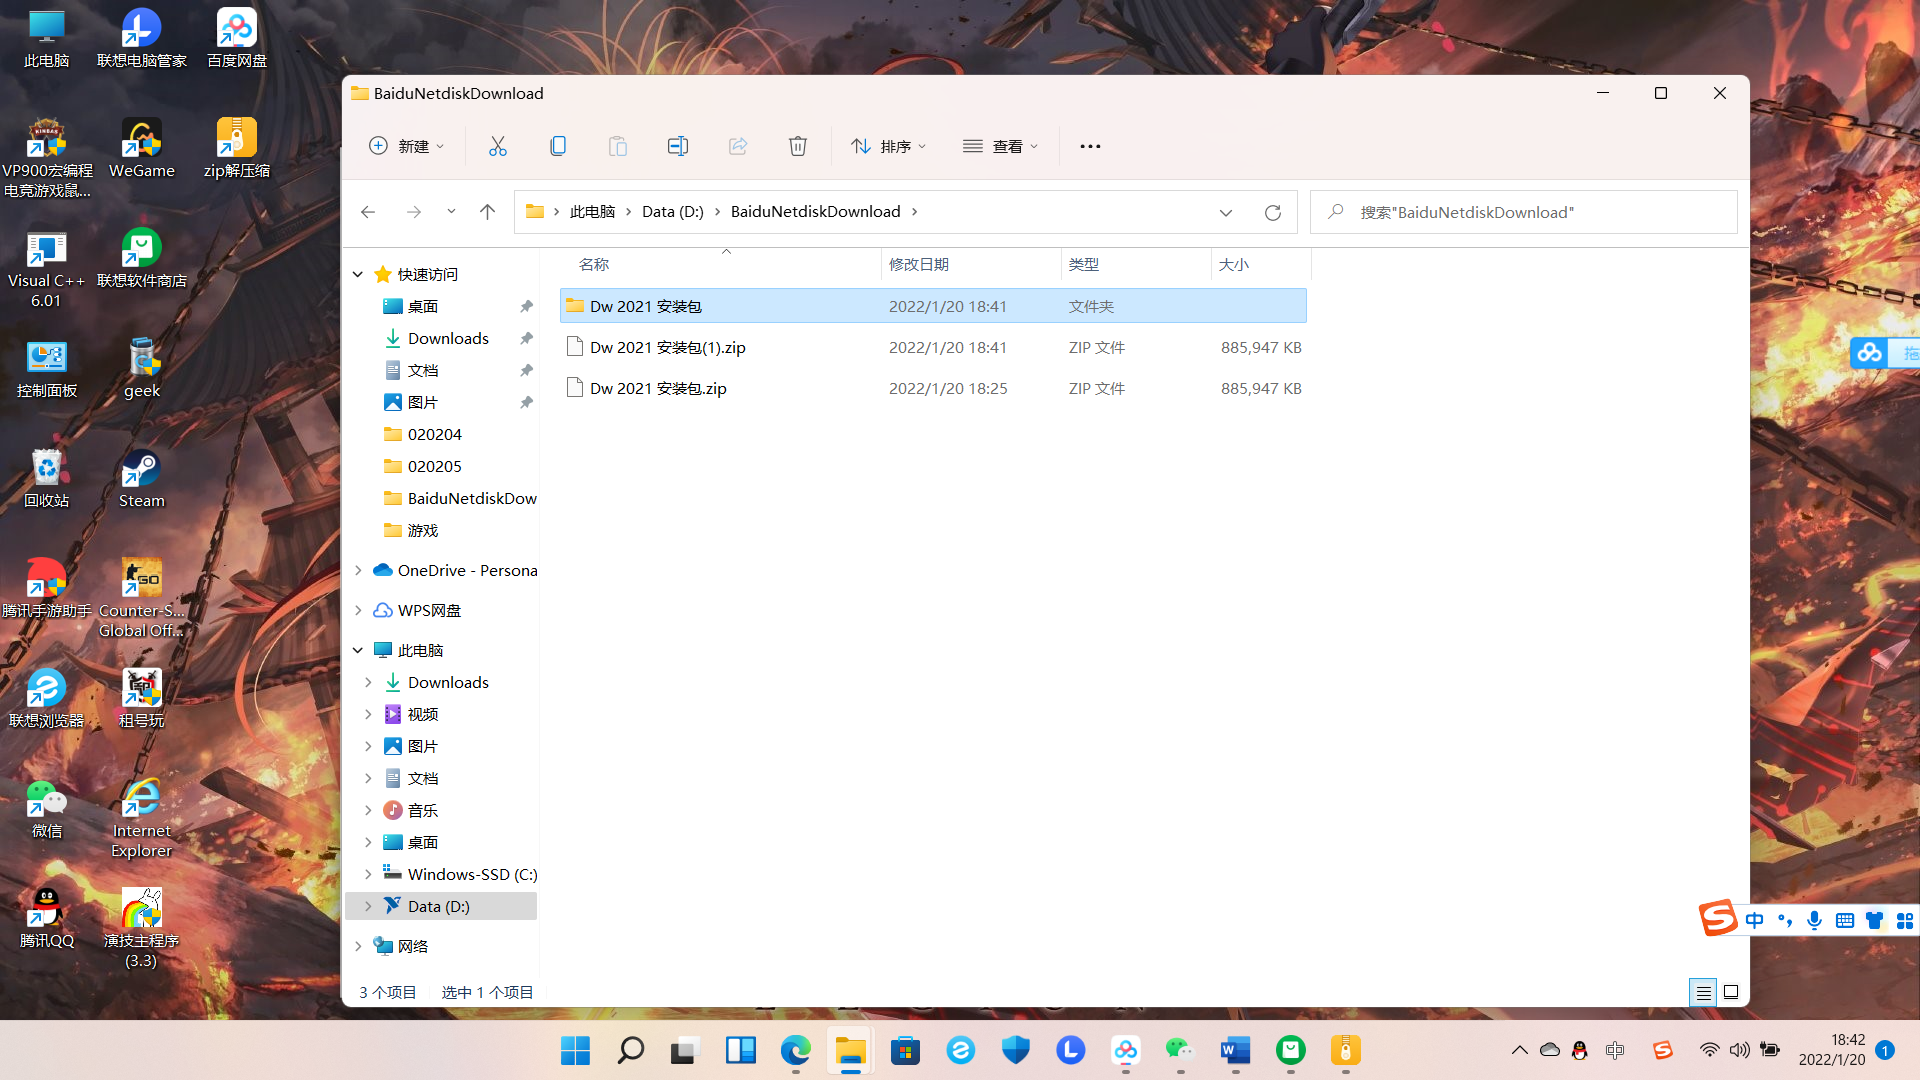
Task: Navigate to Data (D:) via the breadcrumb
Action: [x=672, y=211]
